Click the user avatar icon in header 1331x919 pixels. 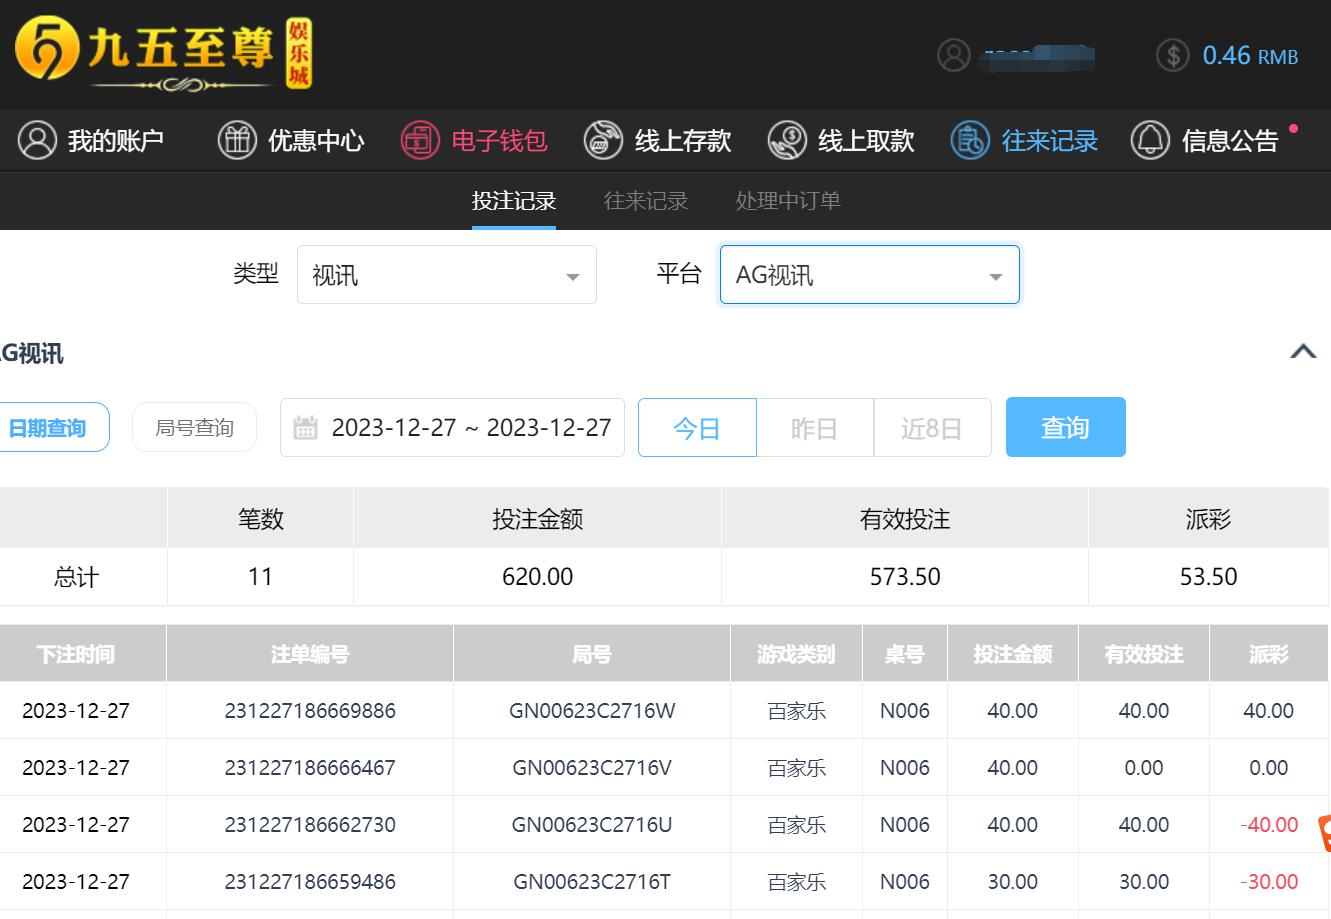click(954, 55)
